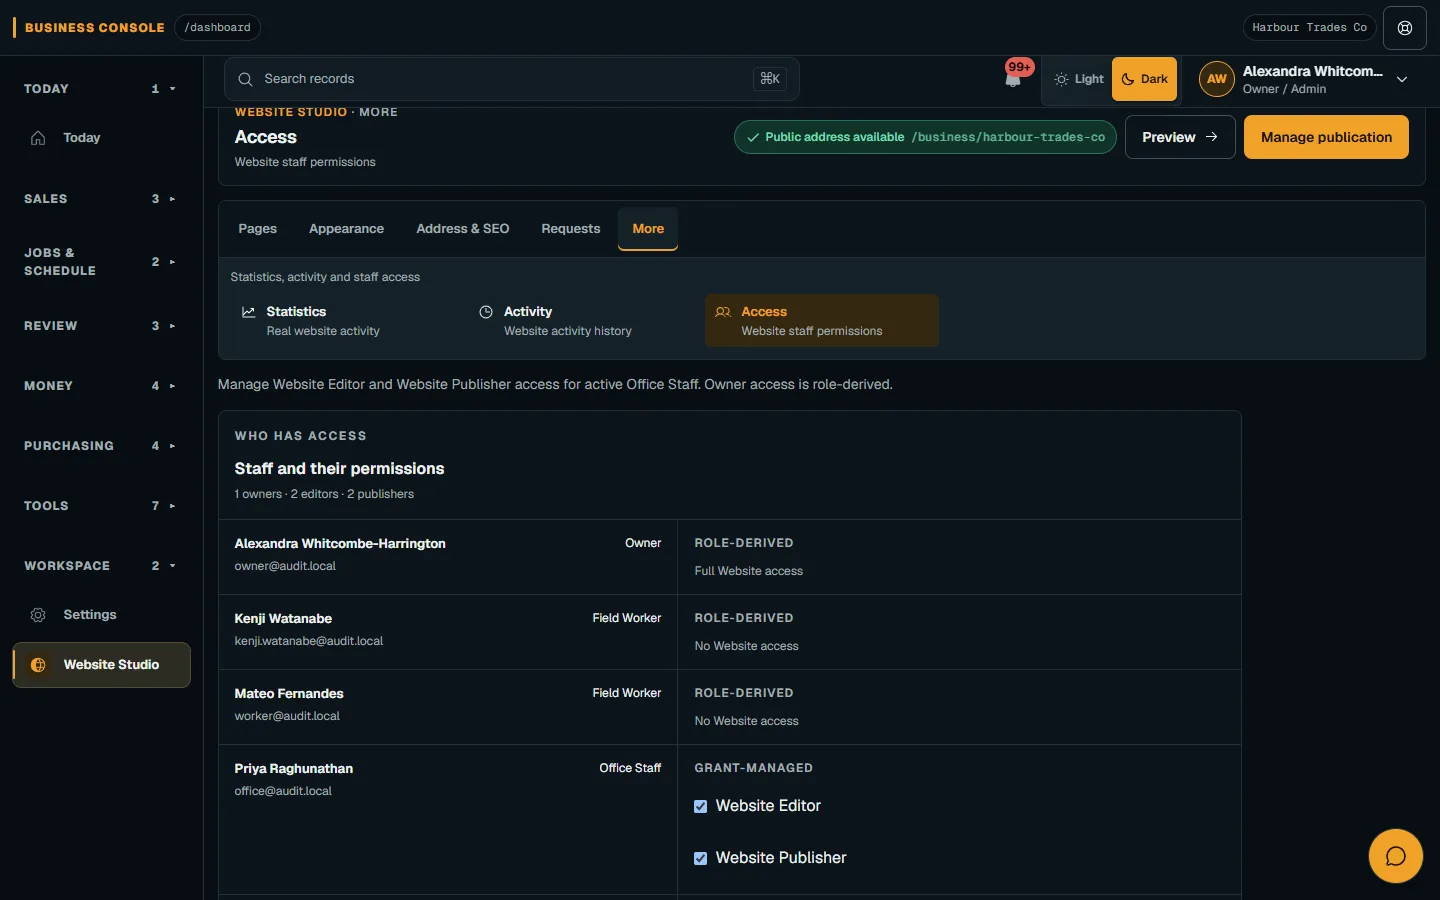Open the chat bubble button
The height and width of the screenshot is (900, 1440).
[x=1395, y=856]
